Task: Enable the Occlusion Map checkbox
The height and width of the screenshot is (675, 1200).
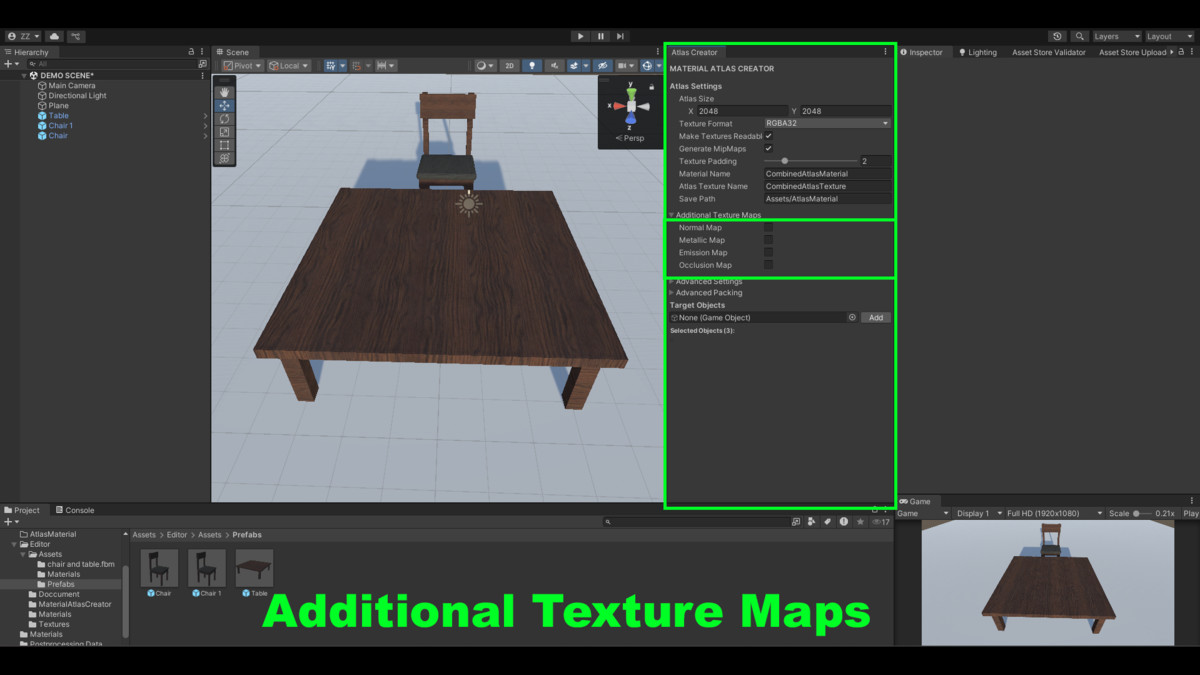Action: pyautogui.click(x=768, y=265)
